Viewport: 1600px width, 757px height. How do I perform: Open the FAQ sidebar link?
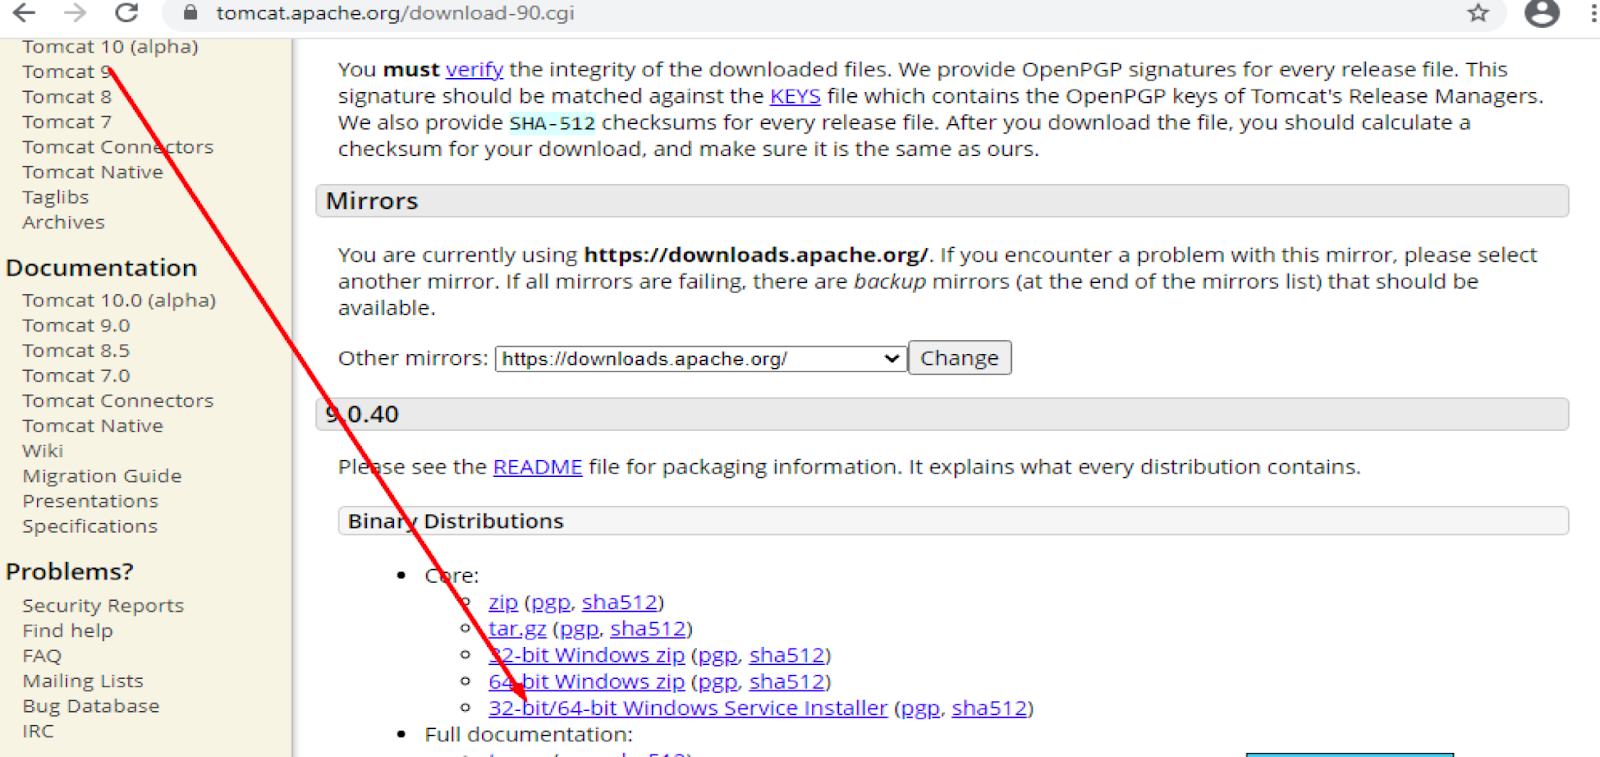click(x=42, y=656)
